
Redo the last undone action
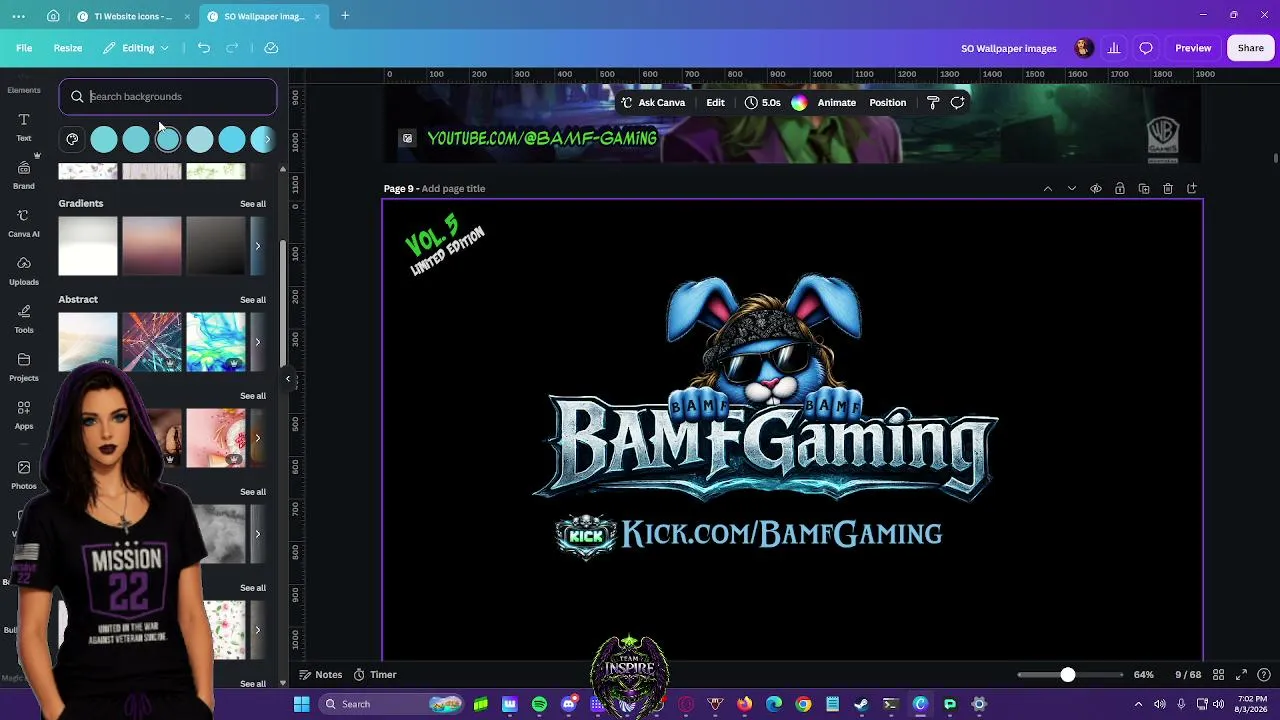(232, 48)
